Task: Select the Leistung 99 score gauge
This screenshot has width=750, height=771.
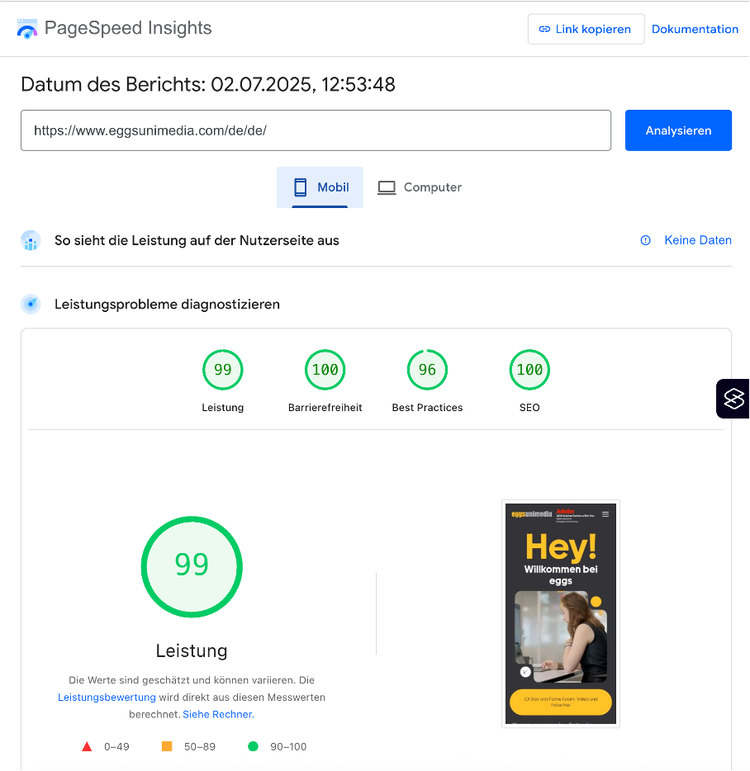Action: (222, 370)
